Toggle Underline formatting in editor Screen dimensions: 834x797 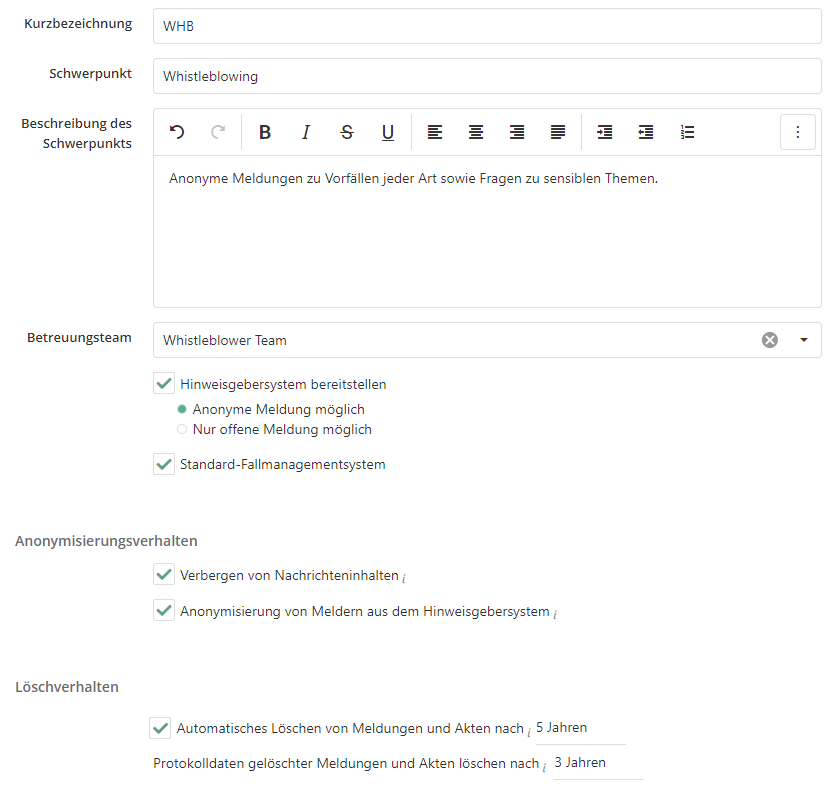click(x=388, y=132)
